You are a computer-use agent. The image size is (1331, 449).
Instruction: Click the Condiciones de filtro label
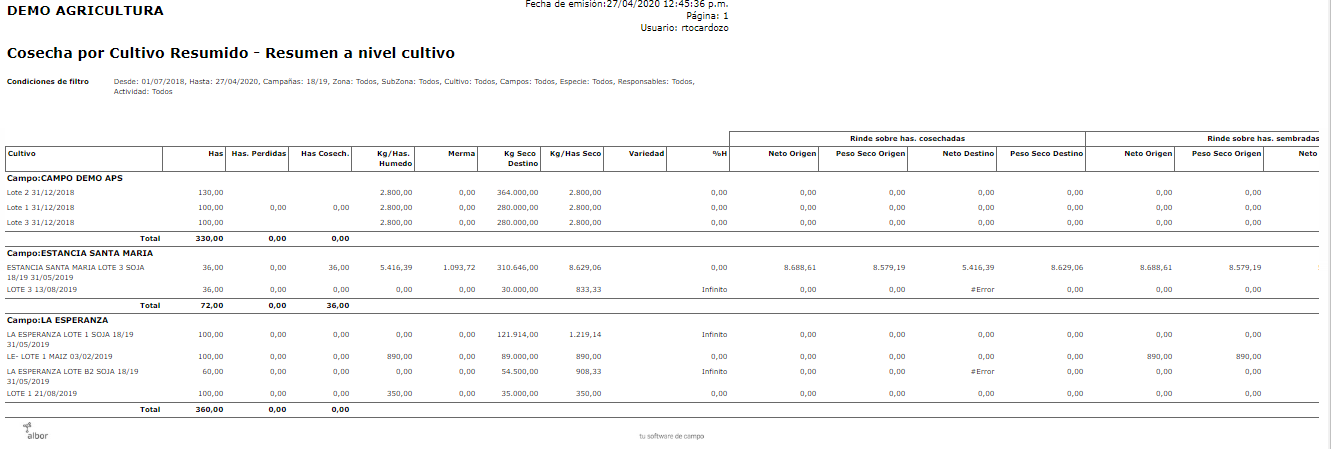click(48, 81)
